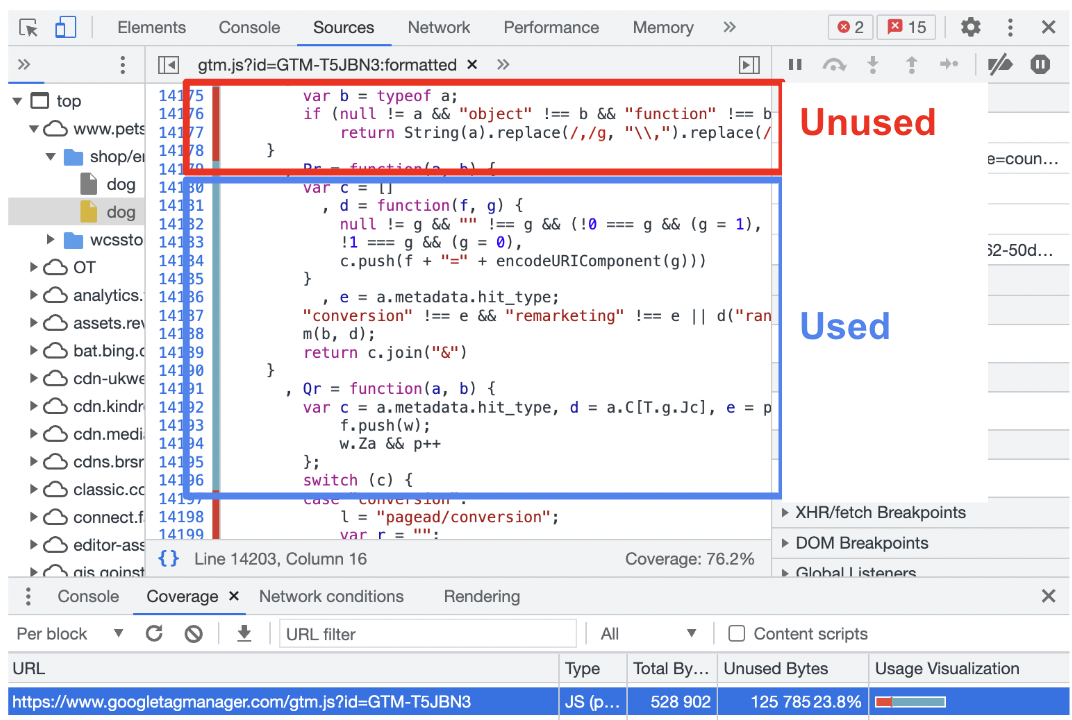Expand the analytics domain node

pos(33,295)
